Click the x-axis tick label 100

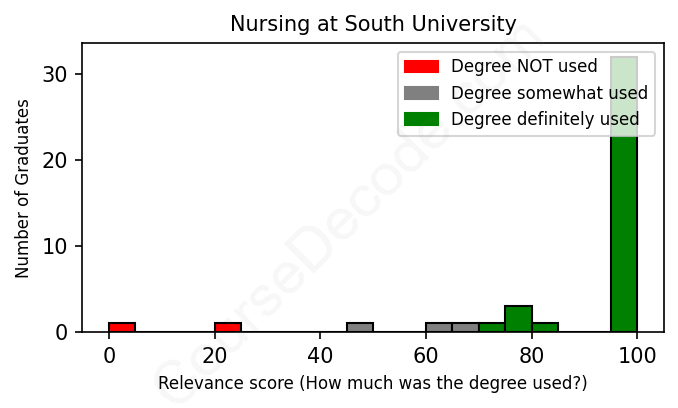pos(636,354)
